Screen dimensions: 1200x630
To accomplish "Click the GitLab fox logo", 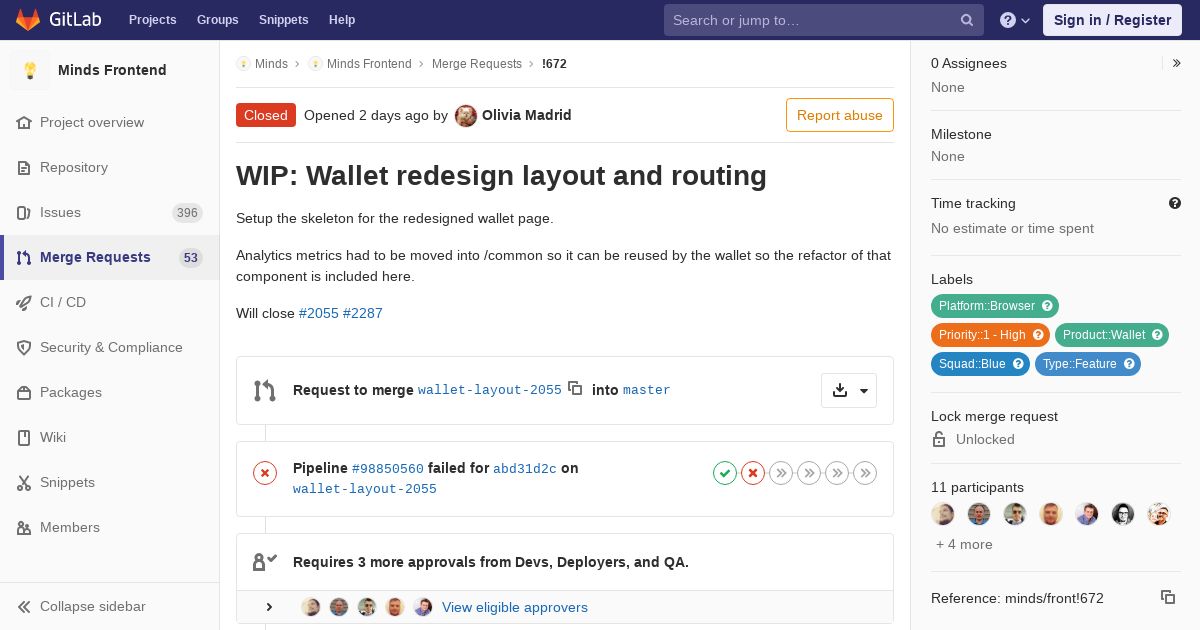I will [x=28, y=19].
